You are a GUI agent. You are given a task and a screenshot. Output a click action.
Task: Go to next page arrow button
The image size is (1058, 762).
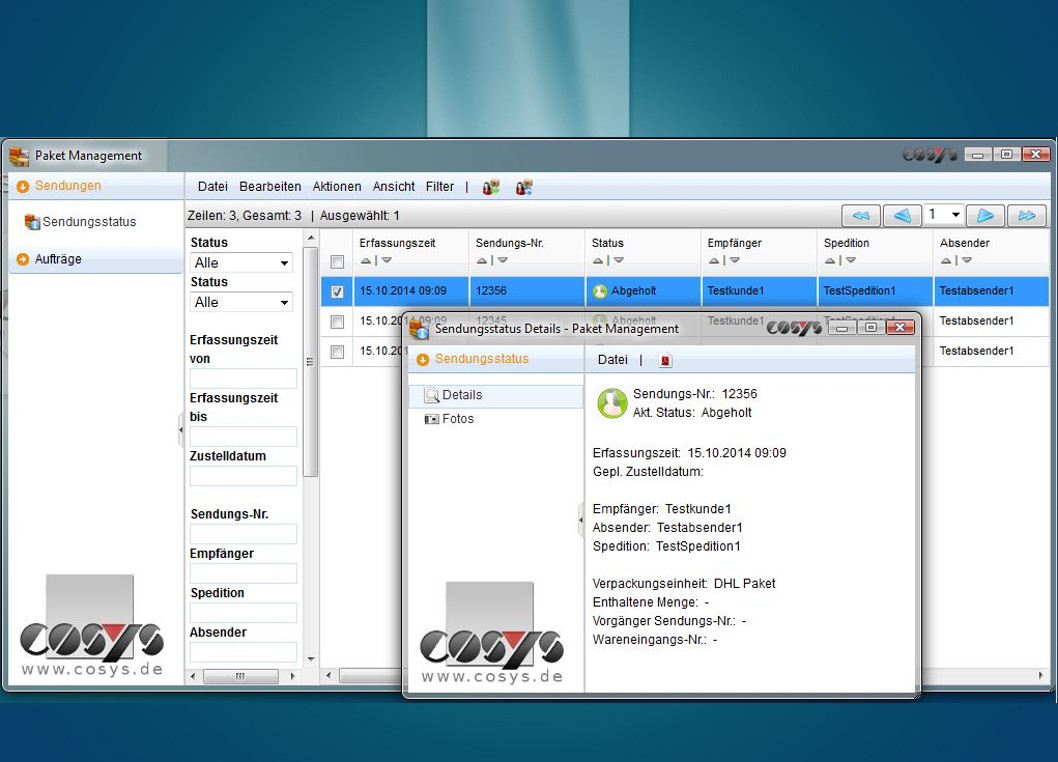point(985,215)
